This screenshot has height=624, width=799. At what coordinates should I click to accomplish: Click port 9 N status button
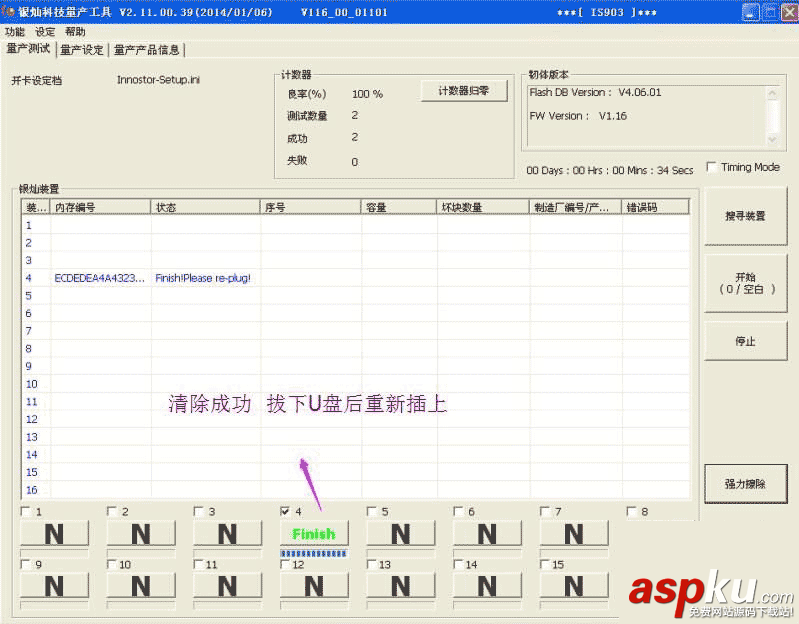(55, 586)
